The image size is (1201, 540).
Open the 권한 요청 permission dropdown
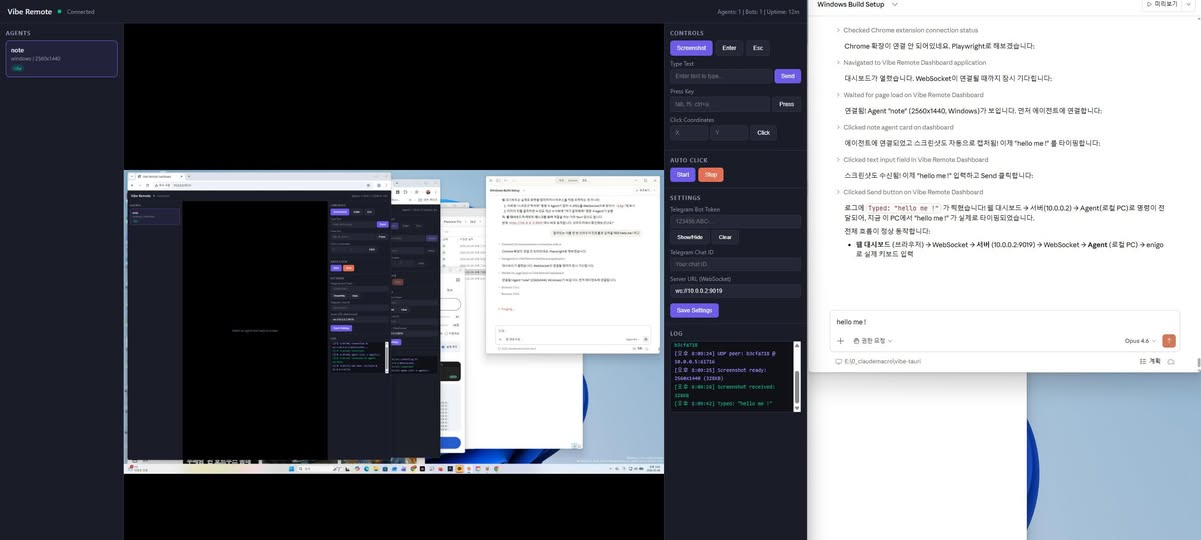tap(873, 341)
